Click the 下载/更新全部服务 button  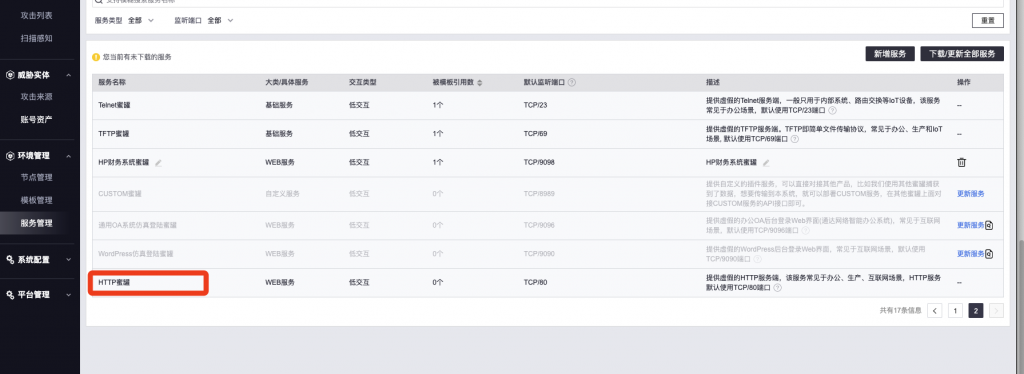[961, 54]
